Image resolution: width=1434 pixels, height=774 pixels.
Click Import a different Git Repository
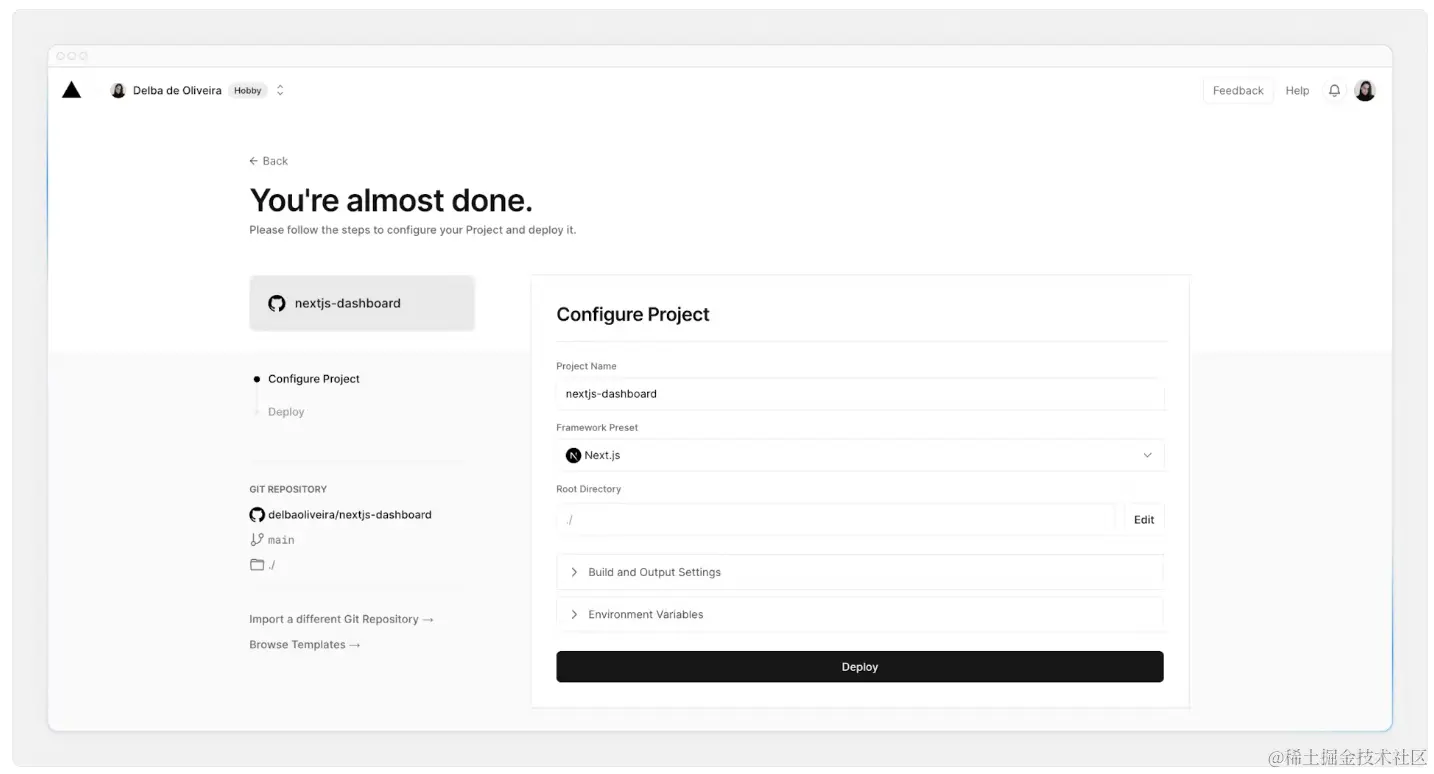(341, 619)
